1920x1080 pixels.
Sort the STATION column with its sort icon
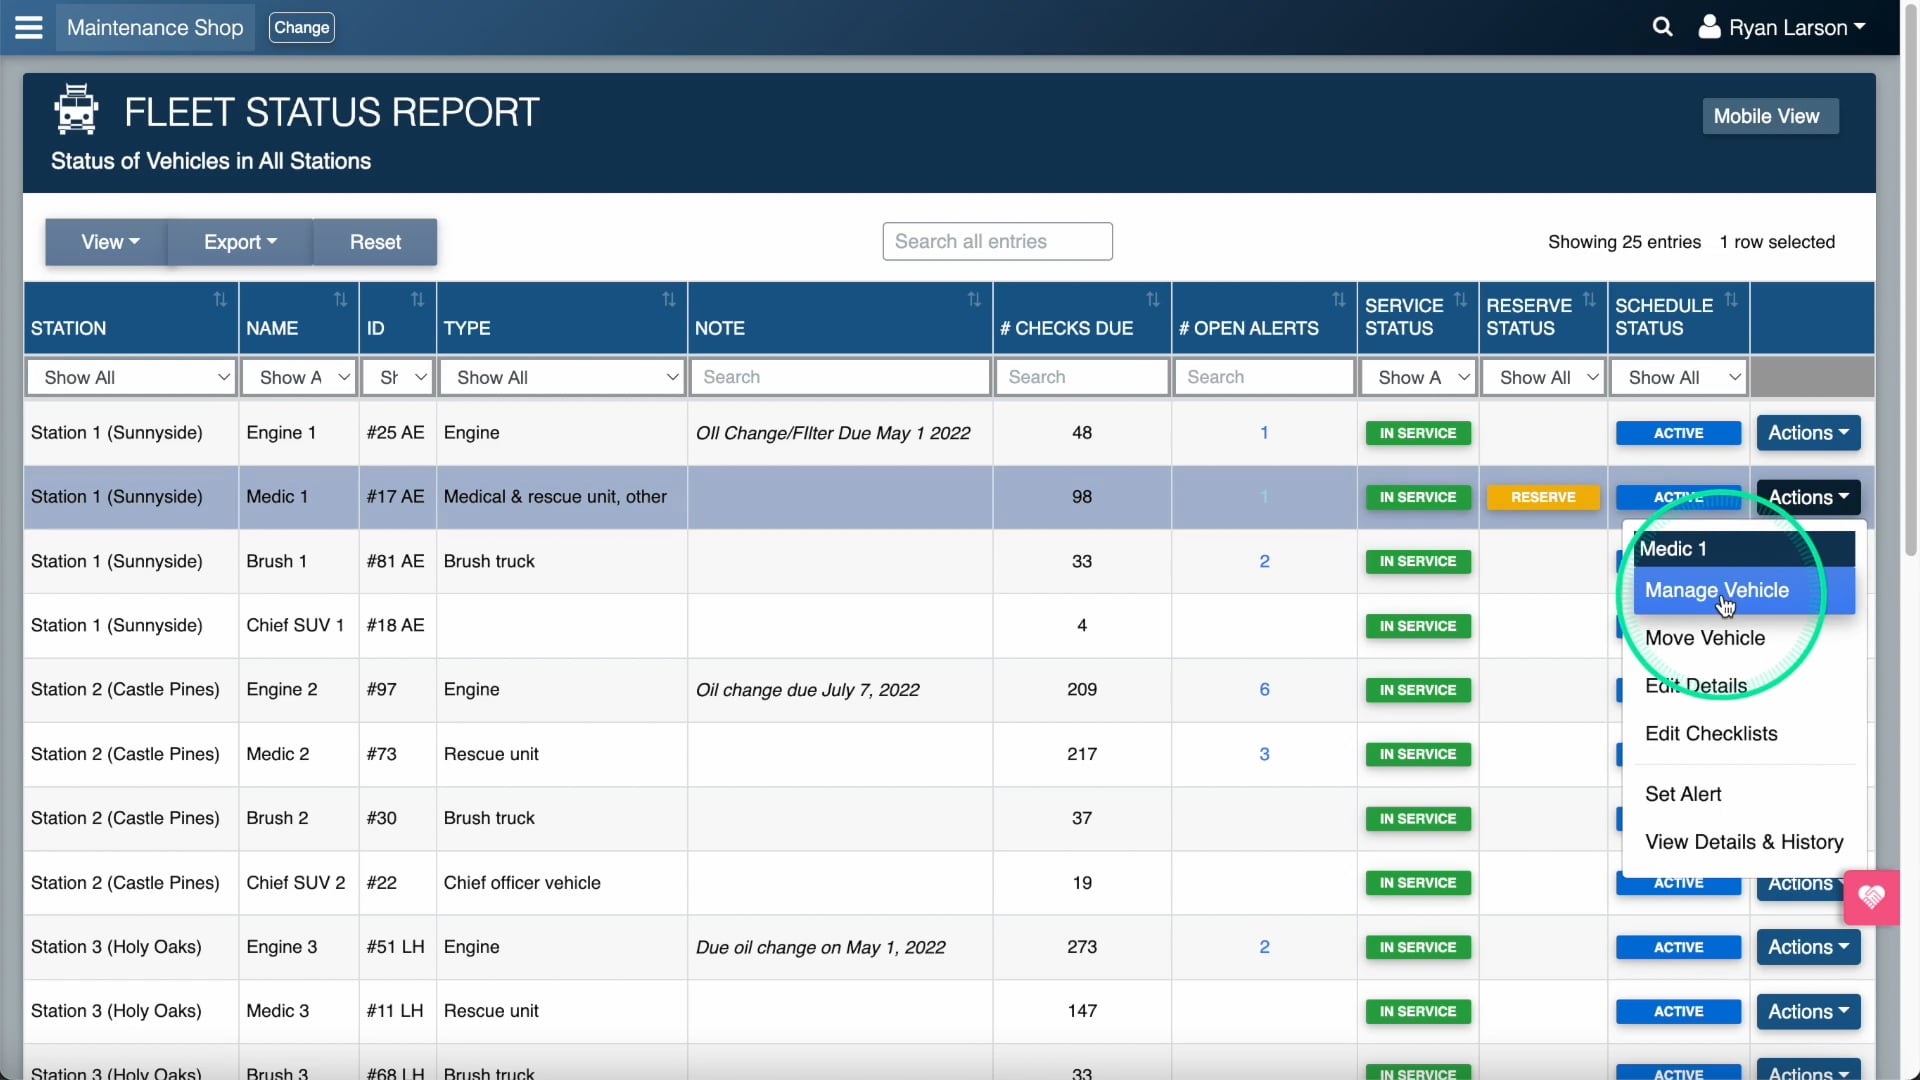(220, 299)
